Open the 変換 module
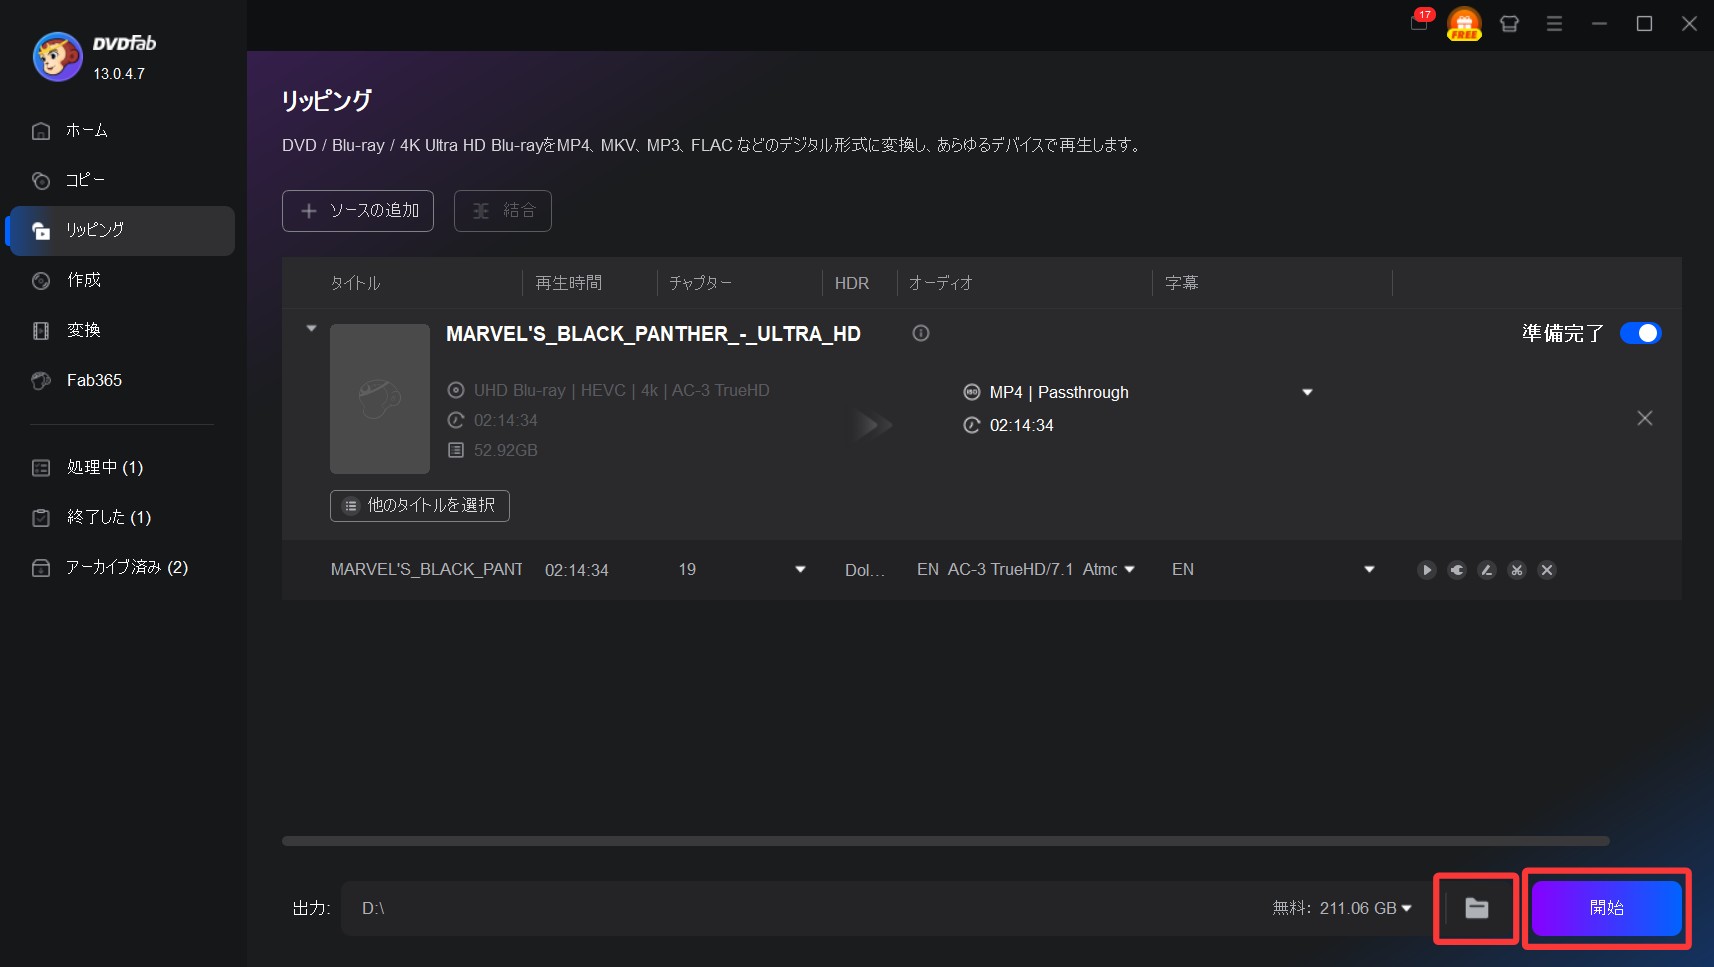Image resolution: width=1714 pixels, height=967 pixels. tap(122, 330)
